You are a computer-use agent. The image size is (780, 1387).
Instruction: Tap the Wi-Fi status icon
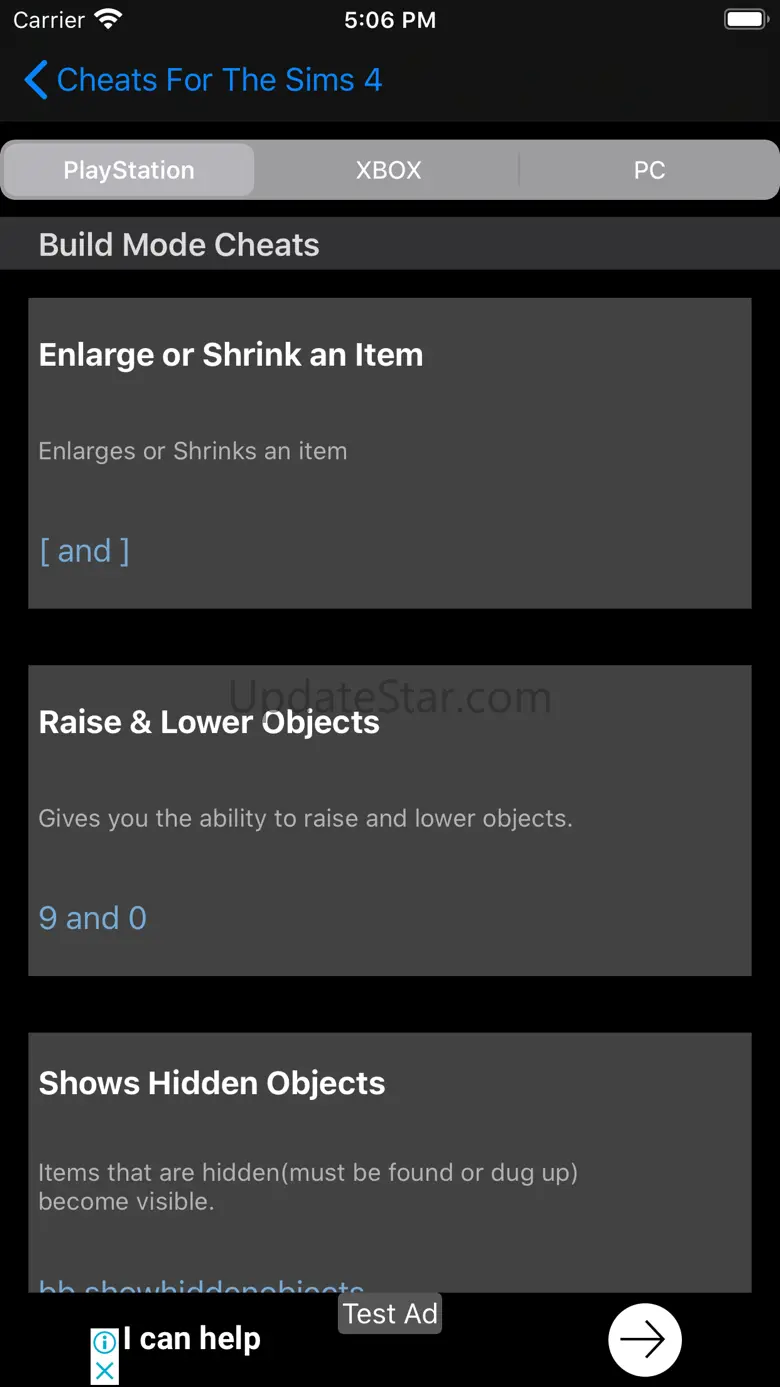point(107,19)
